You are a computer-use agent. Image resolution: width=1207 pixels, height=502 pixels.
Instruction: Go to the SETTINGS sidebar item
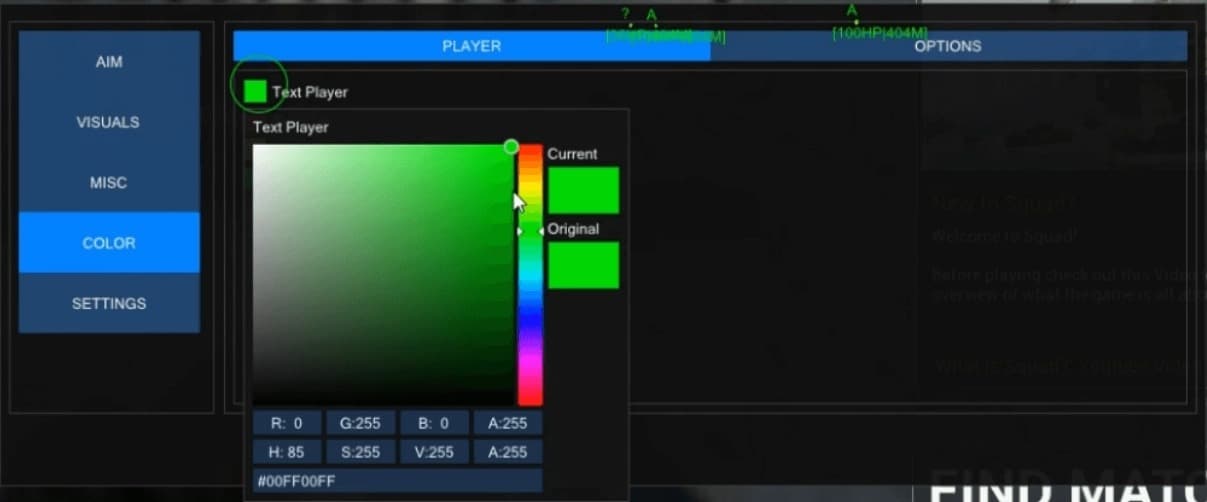point(109,303)
